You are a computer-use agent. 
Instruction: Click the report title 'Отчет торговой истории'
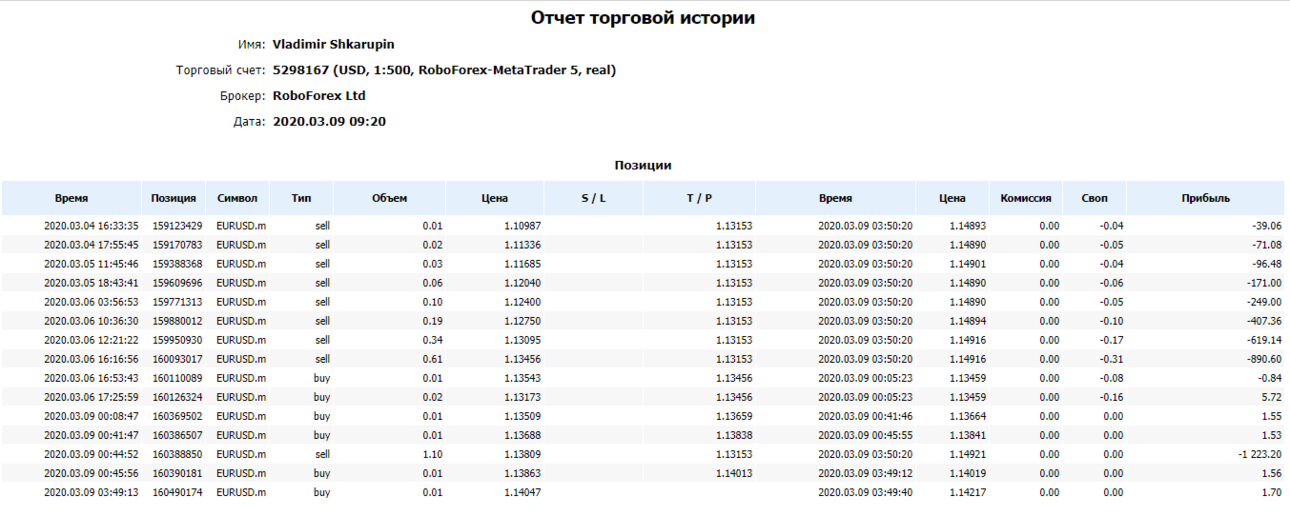(643, 18)
